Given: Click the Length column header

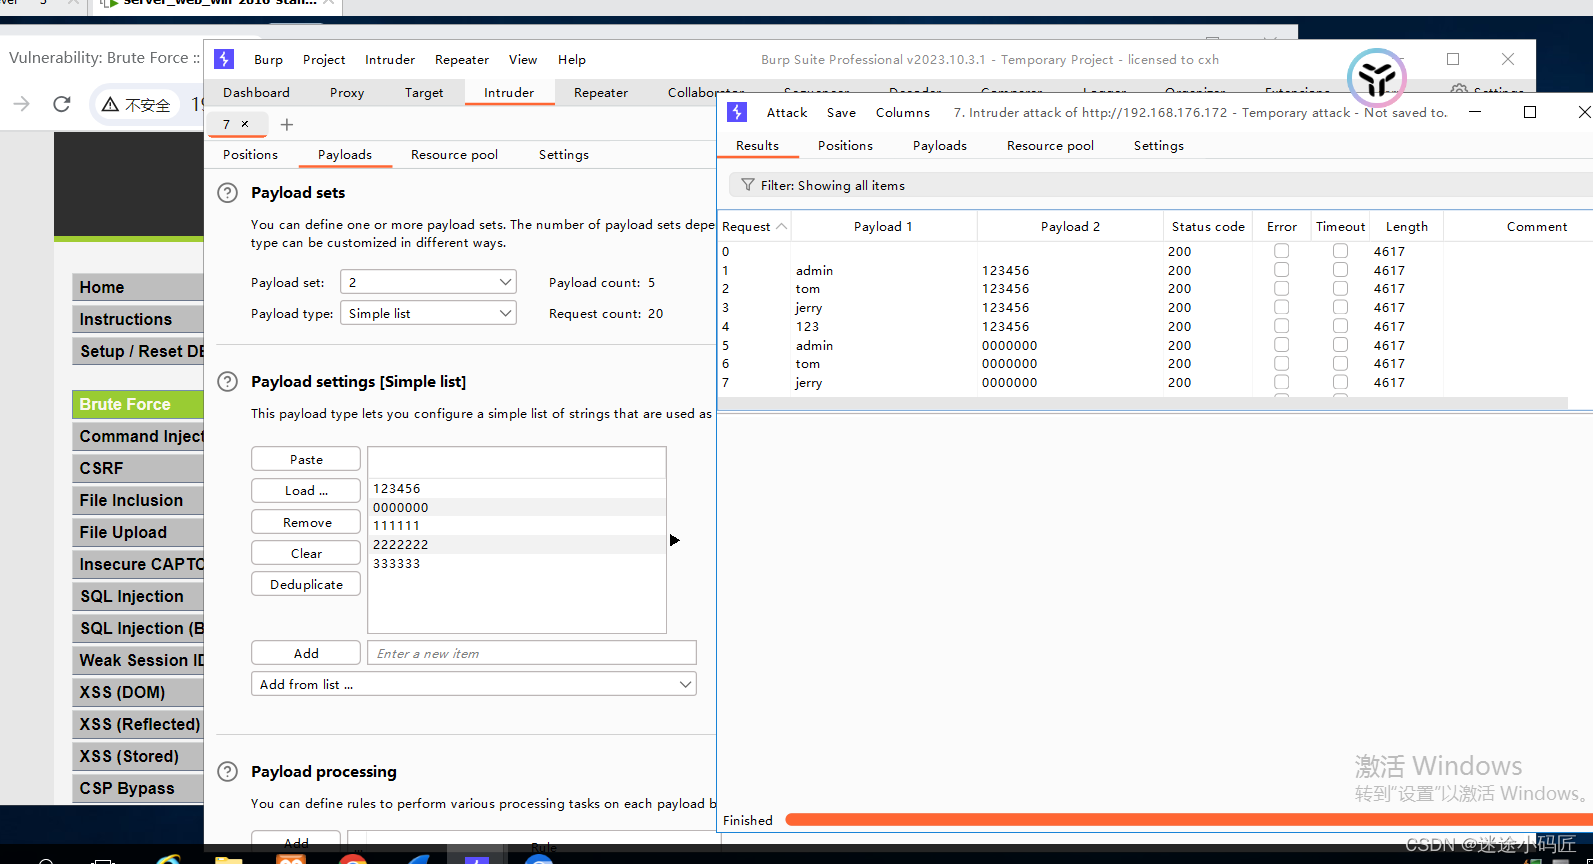Looking at the screenshot, I should [1406, 227].
